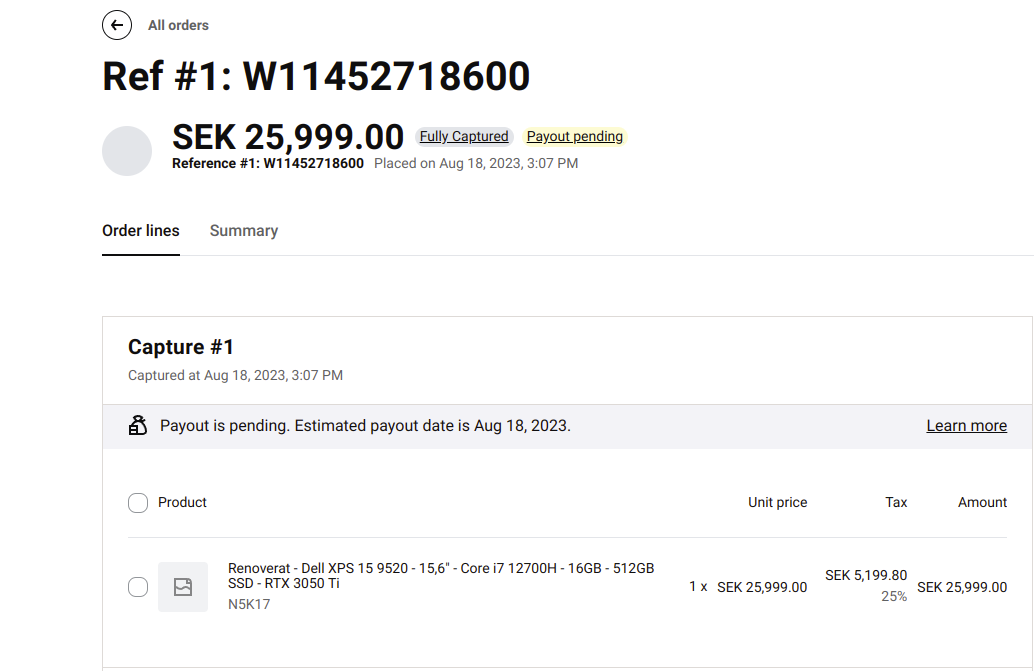Click the Unit price column header

coord(777,502)
